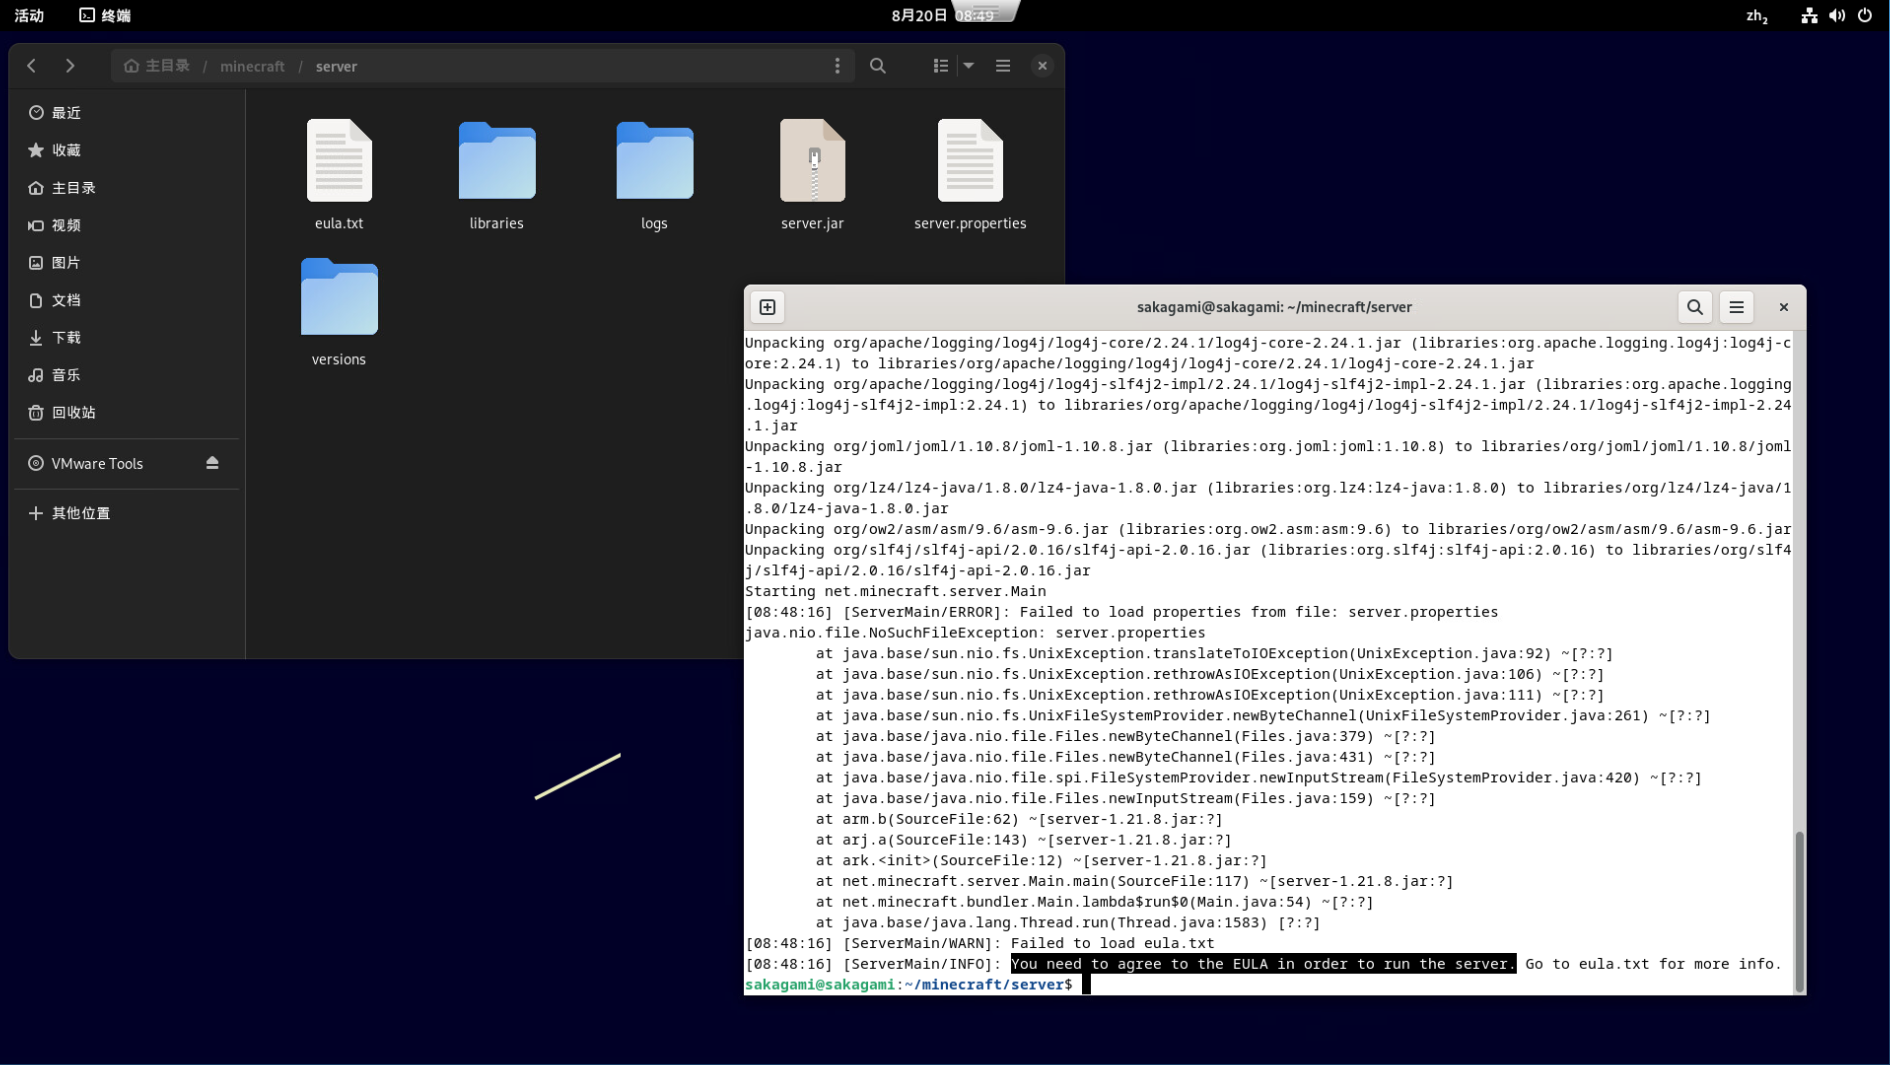Image resolution: width=1890 pixels, height=1065 pixels.
Task: Eject the VMware Tools drive
Action: click(x=212, y=463)
